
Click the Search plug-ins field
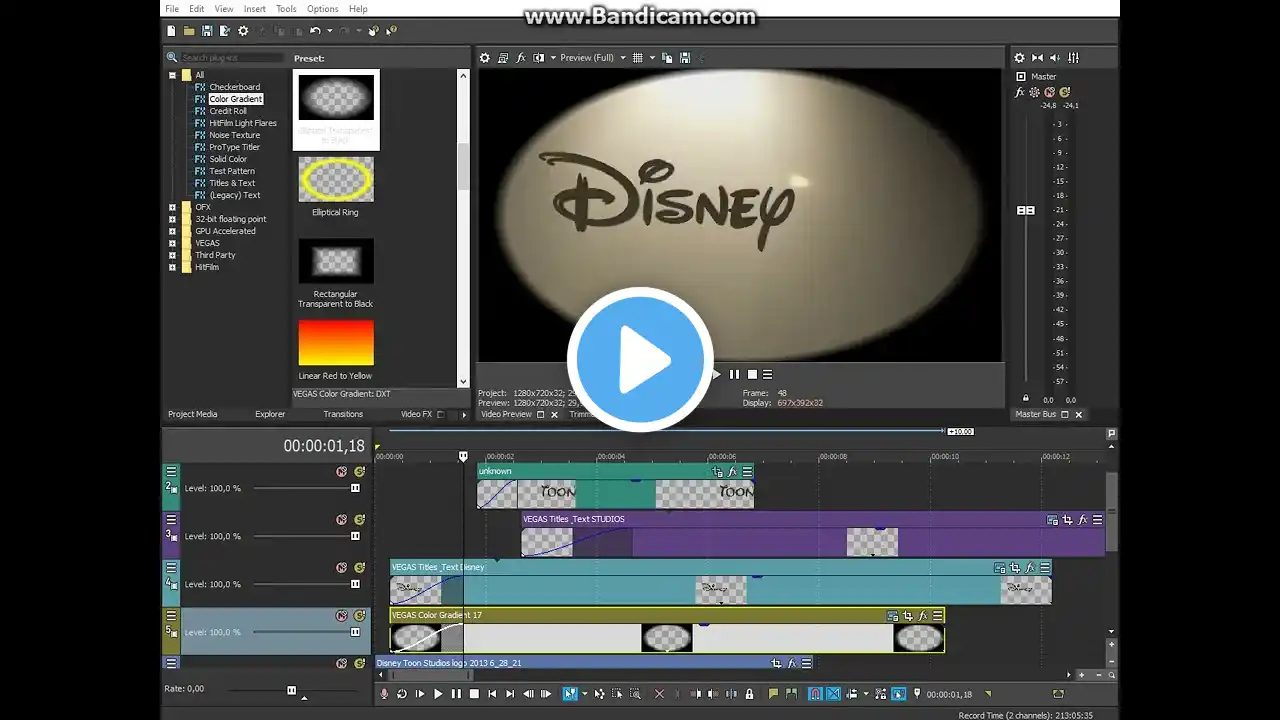(232, 58)
